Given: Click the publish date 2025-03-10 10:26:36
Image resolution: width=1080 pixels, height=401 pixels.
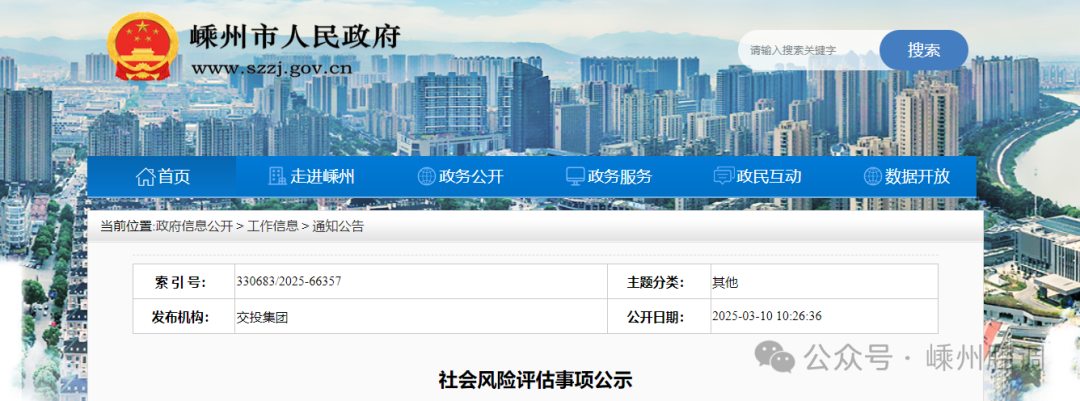Looking at the screenshot, I should [766, 317].
